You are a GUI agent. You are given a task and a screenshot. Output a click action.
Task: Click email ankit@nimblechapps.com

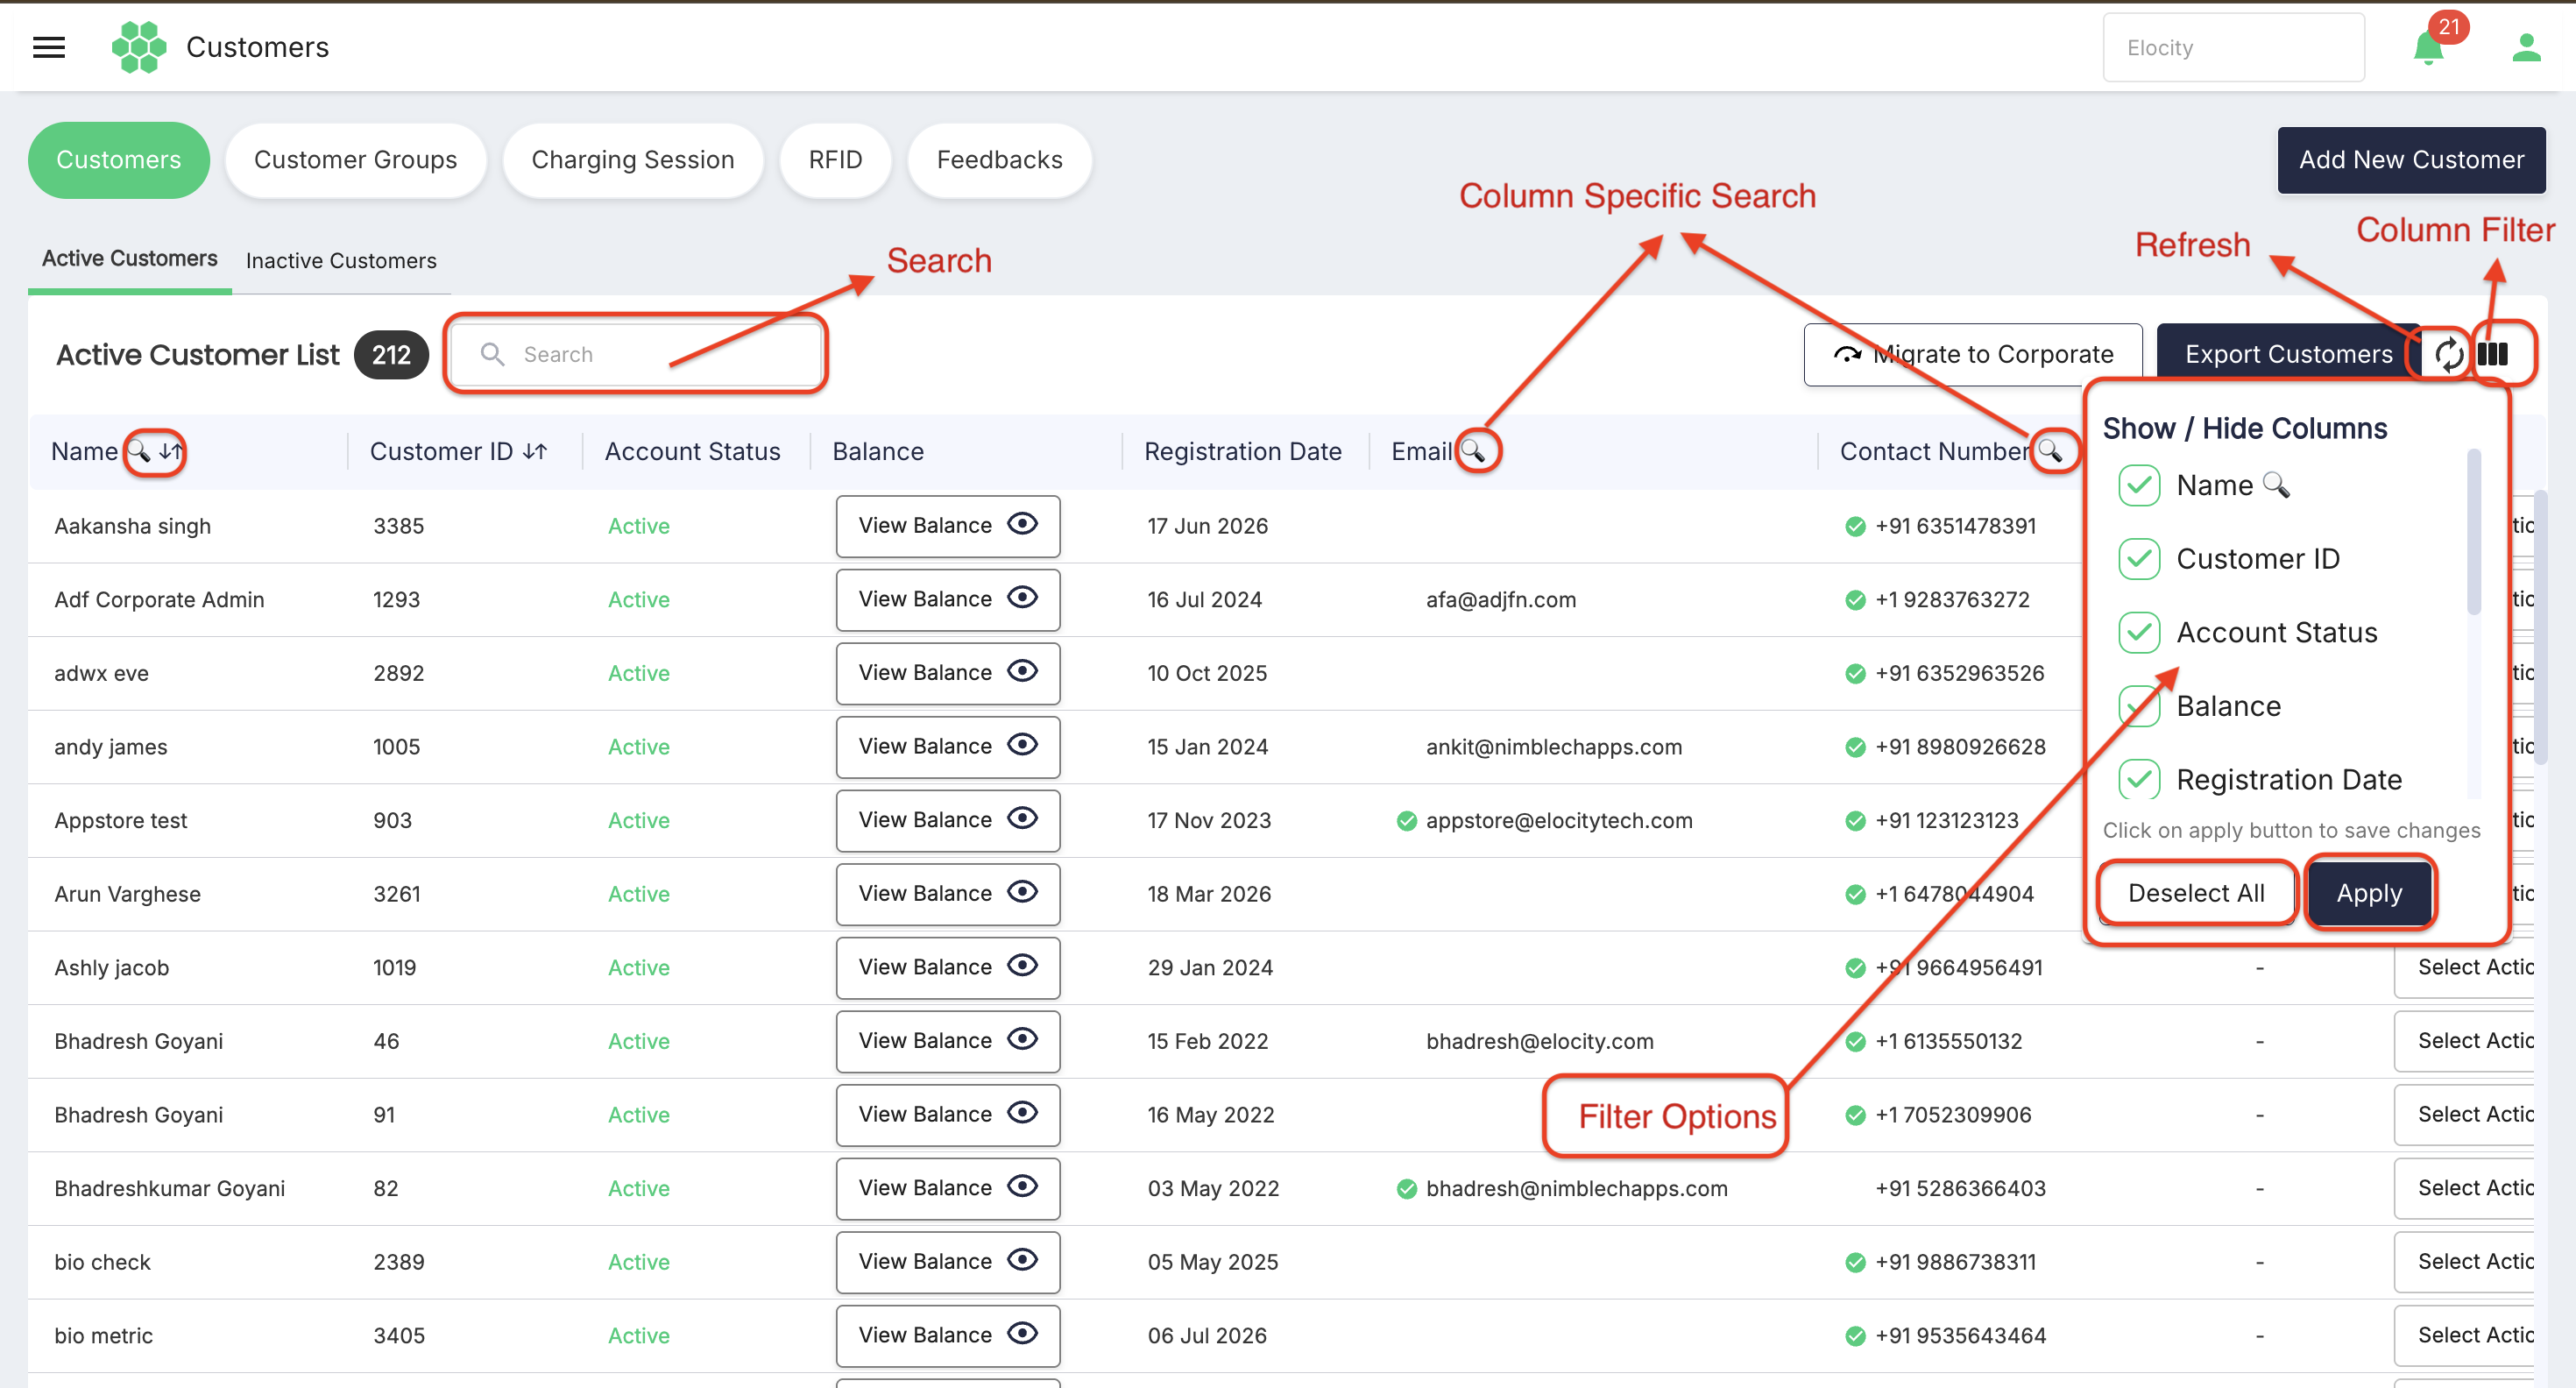pyautogui.click(x=1554, y=747)
